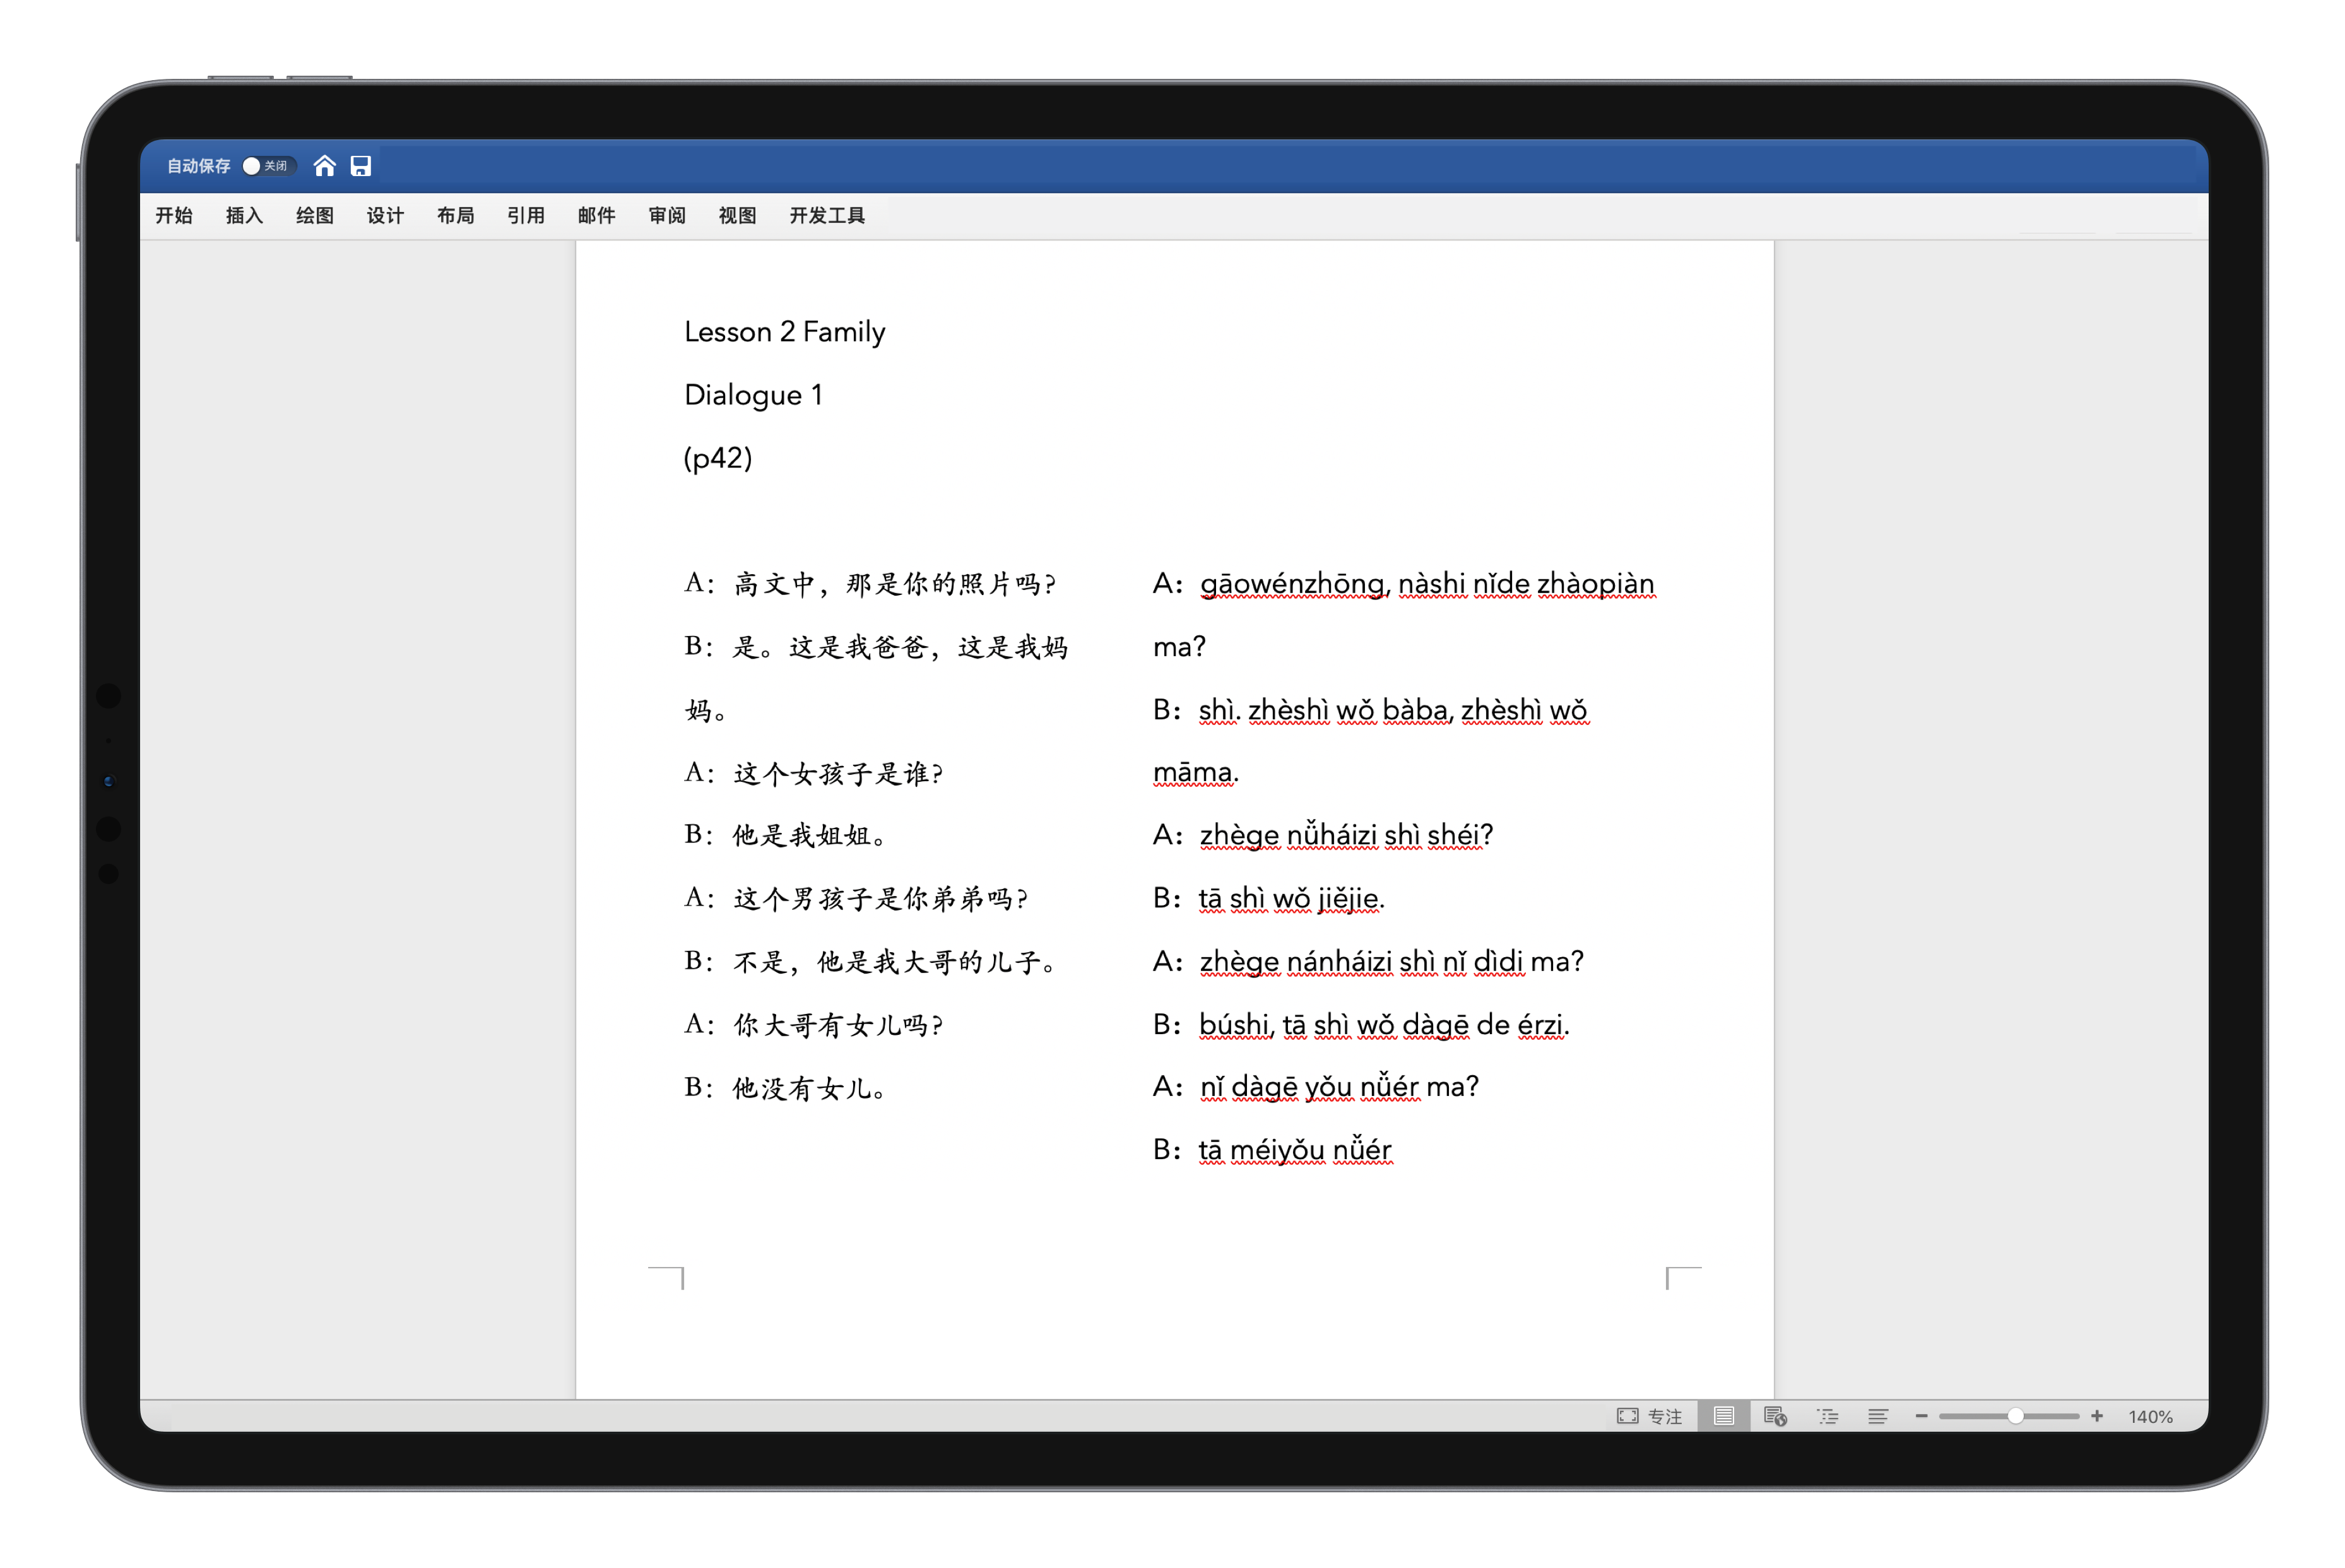2345x1568 pixels.
Task: Enable 专注 Focus mode
Action: tap(1650, 1416)
